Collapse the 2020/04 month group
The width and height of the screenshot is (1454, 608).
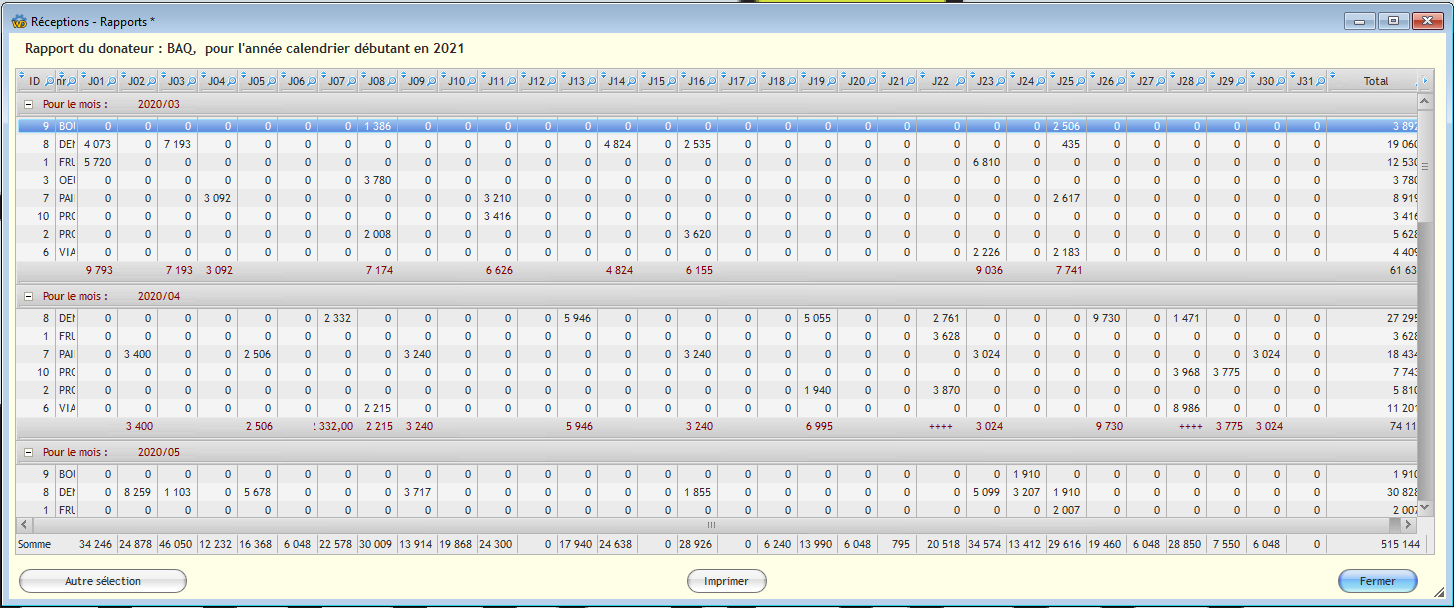28,296
